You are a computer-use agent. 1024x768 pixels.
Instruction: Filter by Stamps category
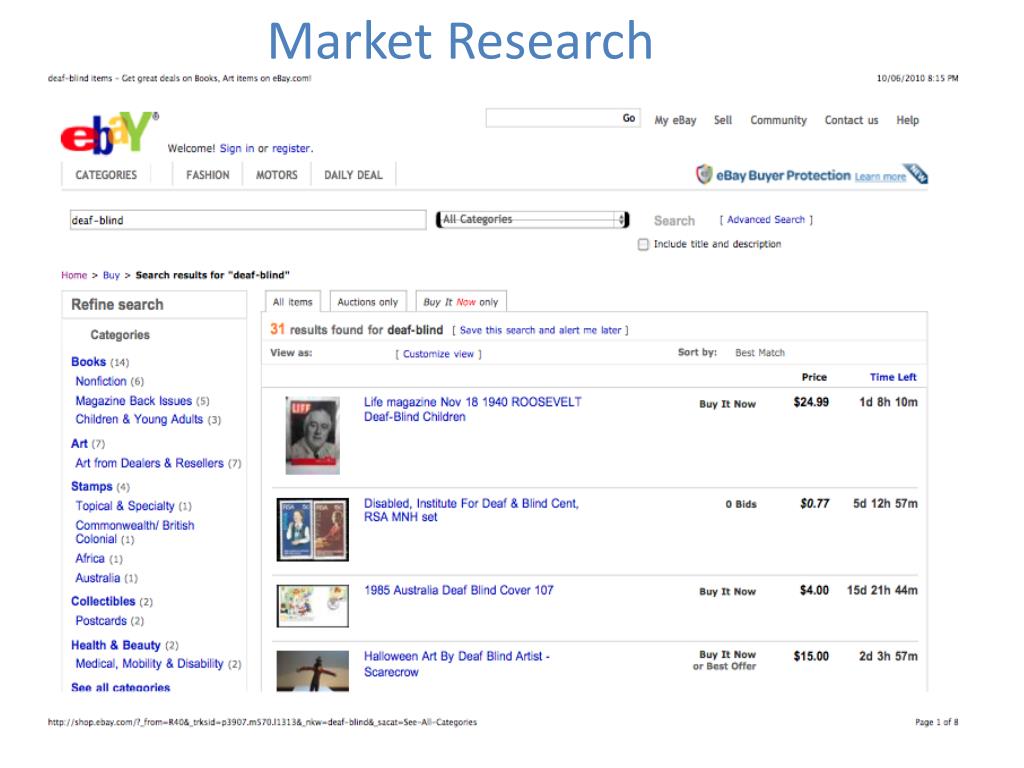click(91, 487)
